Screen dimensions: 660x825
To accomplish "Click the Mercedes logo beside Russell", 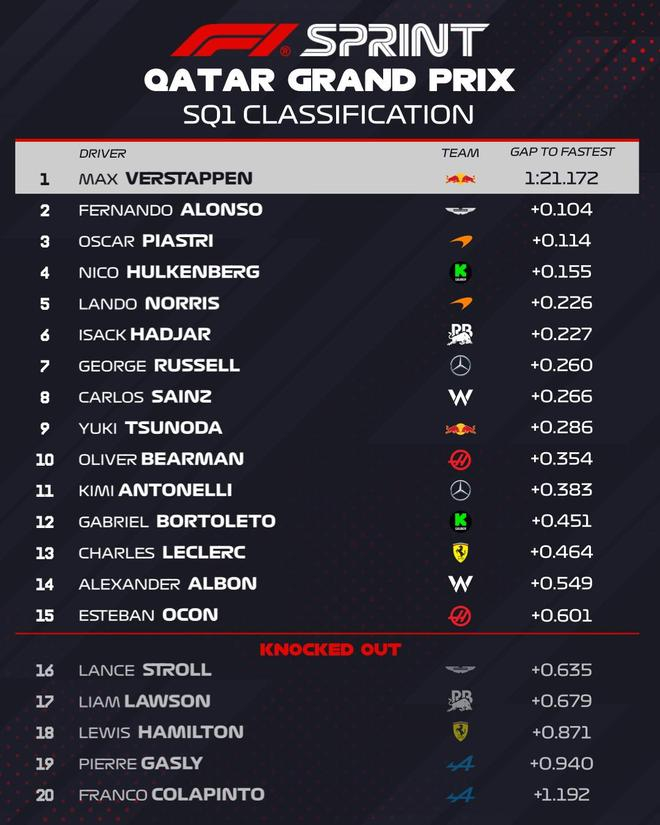I will pyautogui.click(x=460, y=366).
